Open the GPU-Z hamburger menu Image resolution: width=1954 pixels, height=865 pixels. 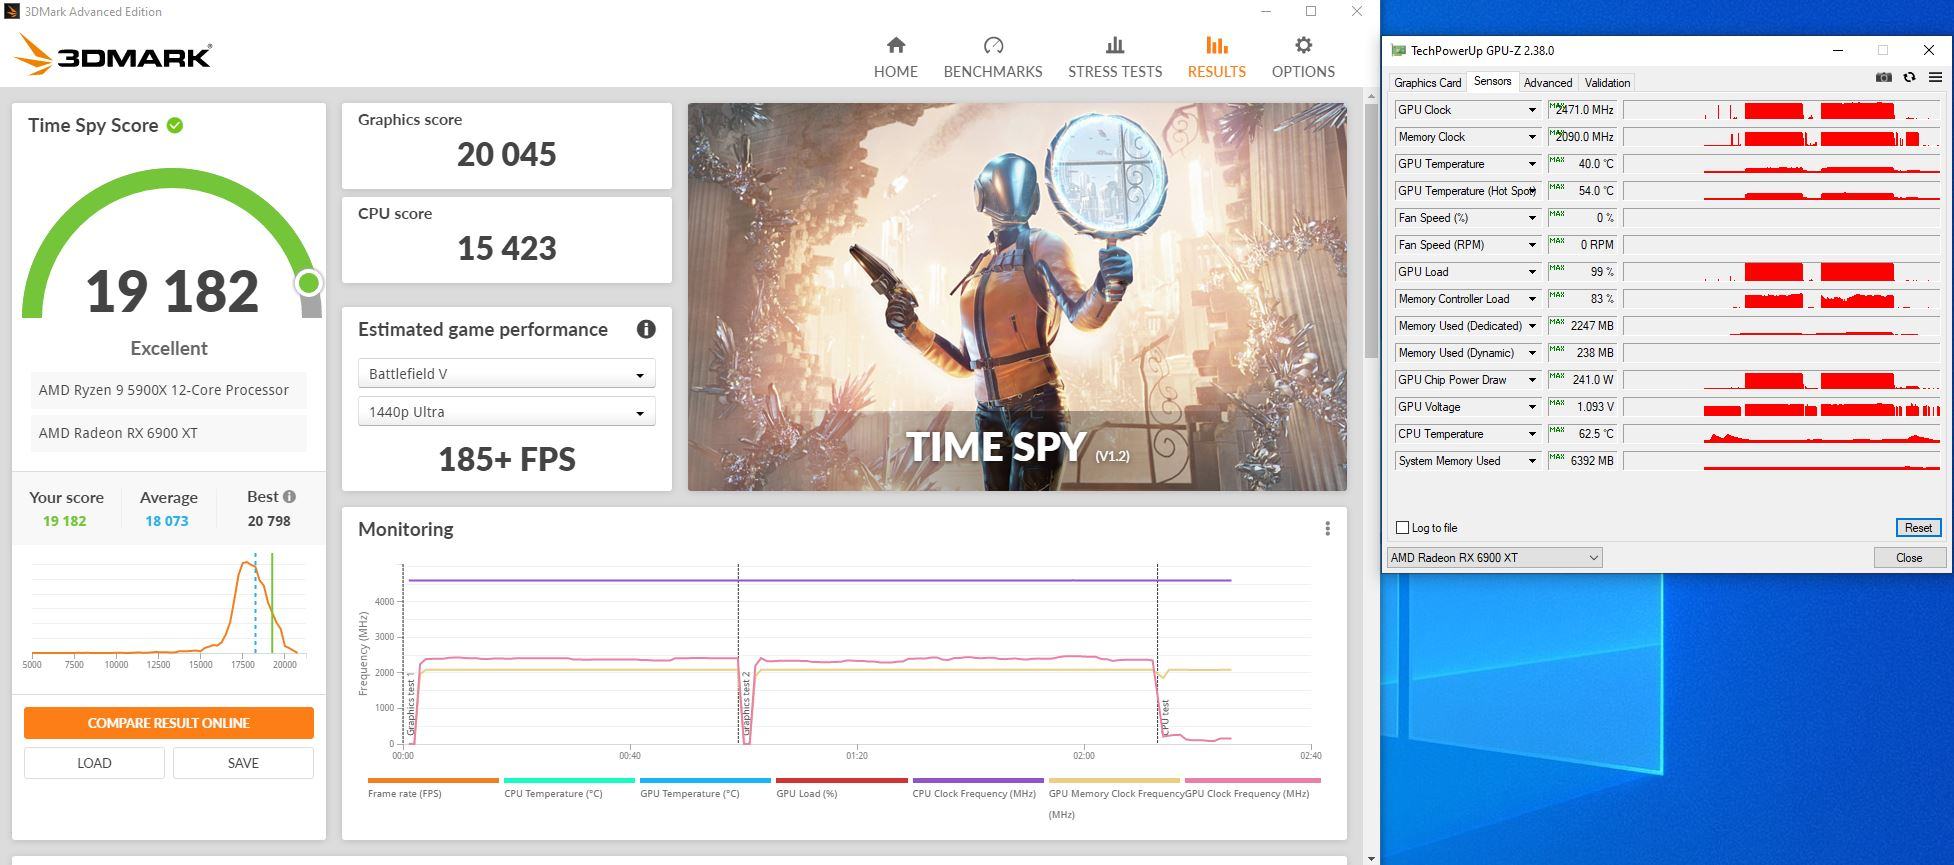point(1935,77)
